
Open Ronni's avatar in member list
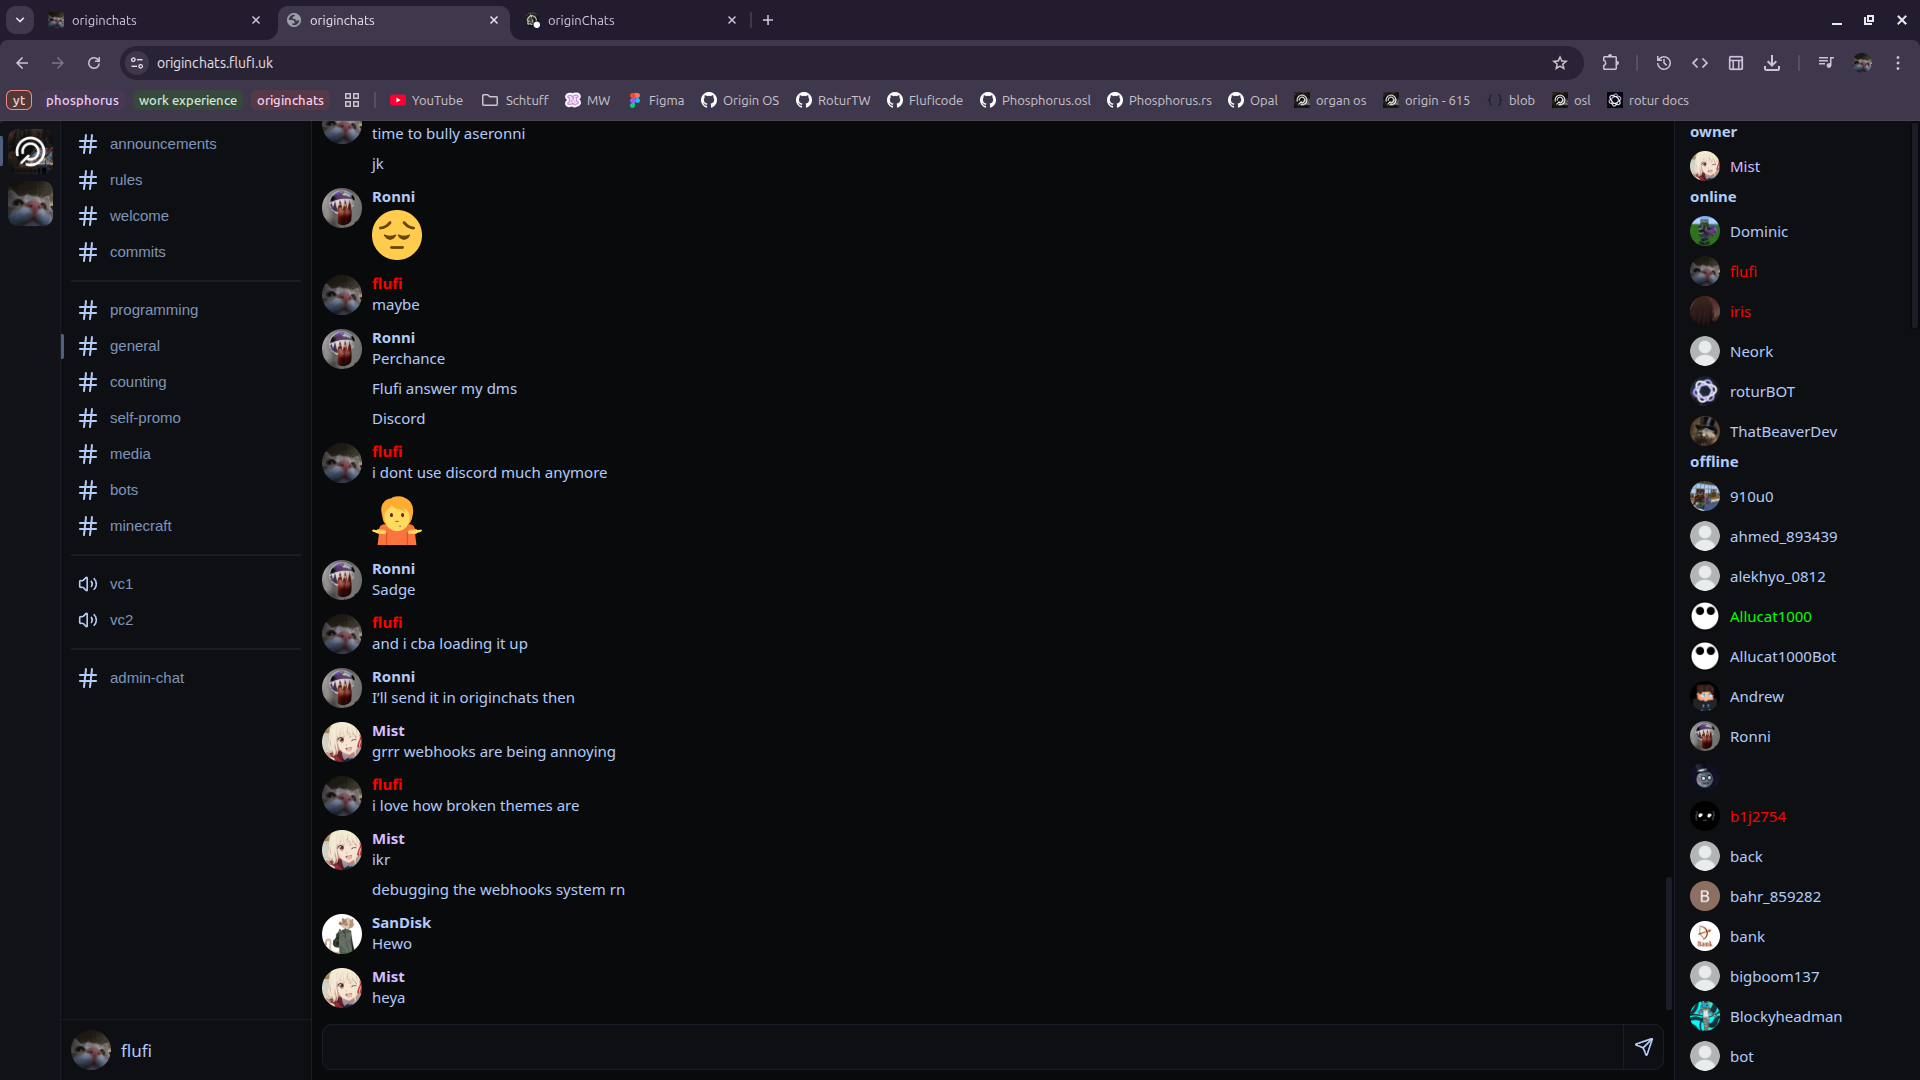point(1704,737)
